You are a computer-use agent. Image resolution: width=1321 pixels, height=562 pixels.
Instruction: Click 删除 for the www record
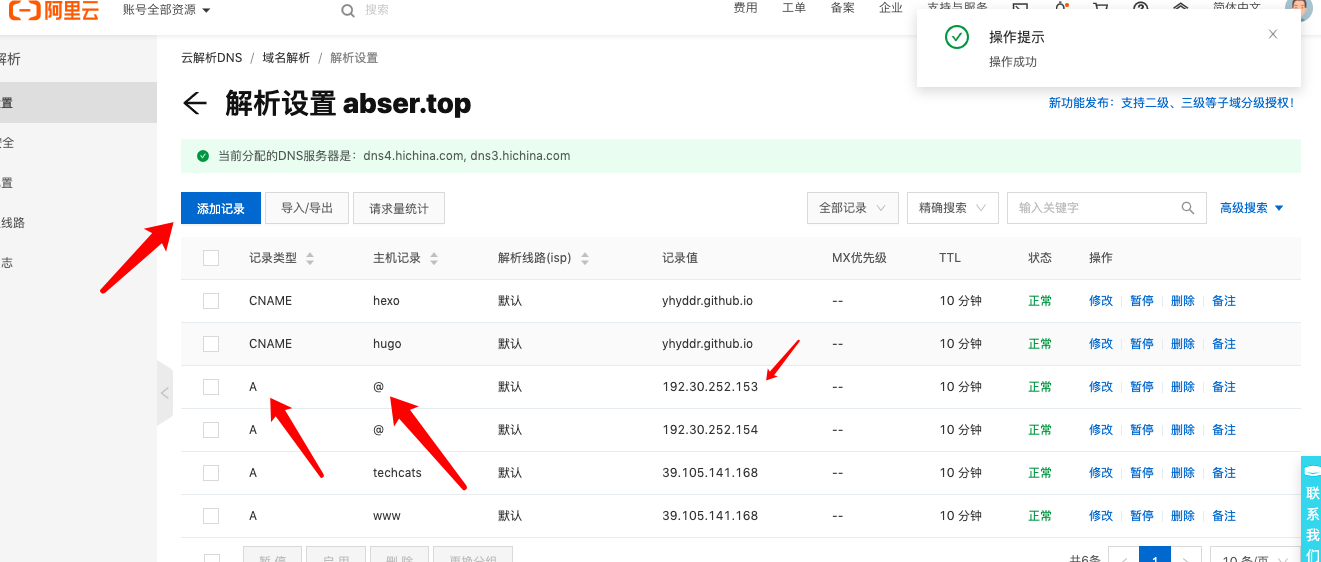[x=1183, y=516]
